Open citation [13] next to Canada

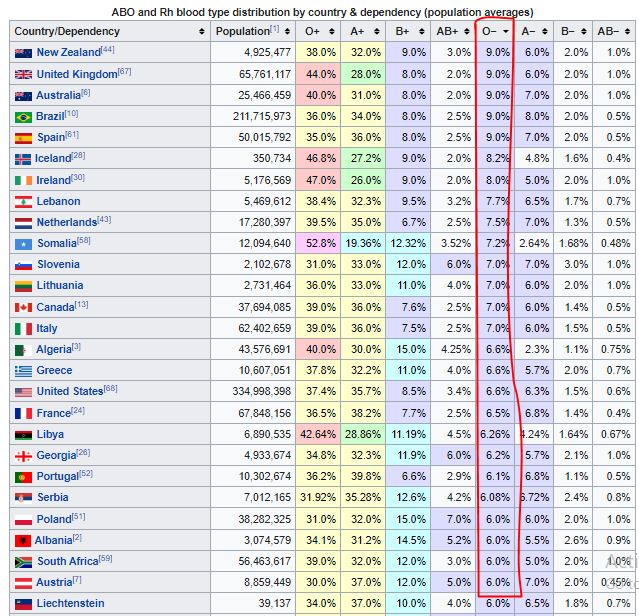82,305
